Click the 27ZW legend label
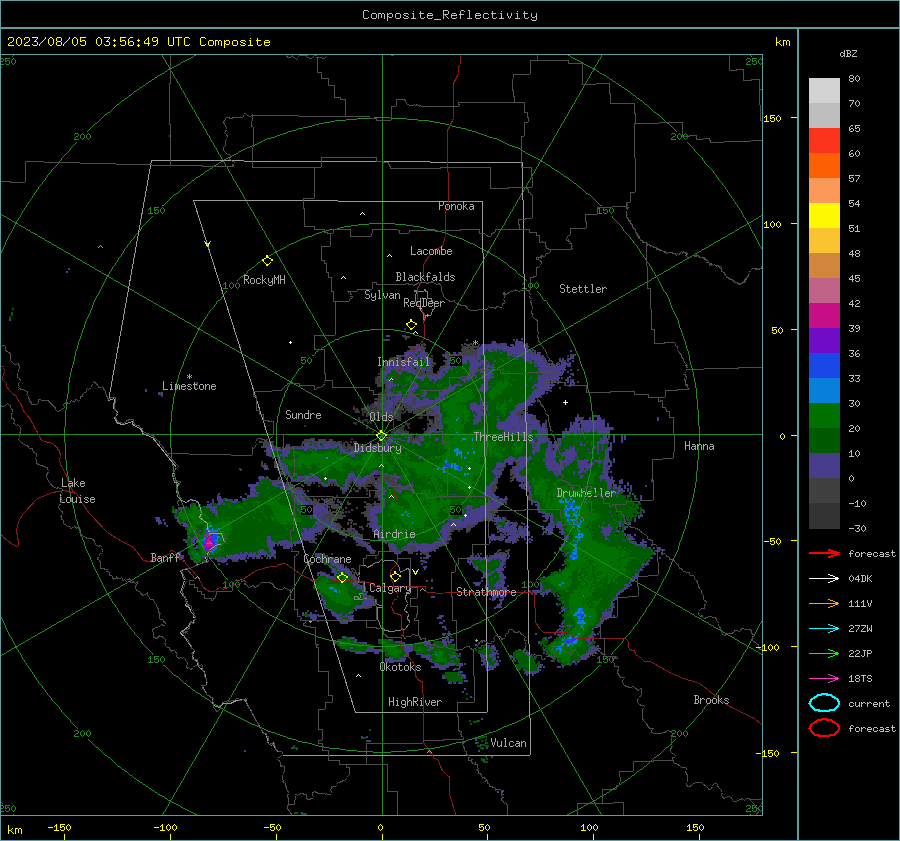The height and width of the screenshot is (841, 900). 860,629
